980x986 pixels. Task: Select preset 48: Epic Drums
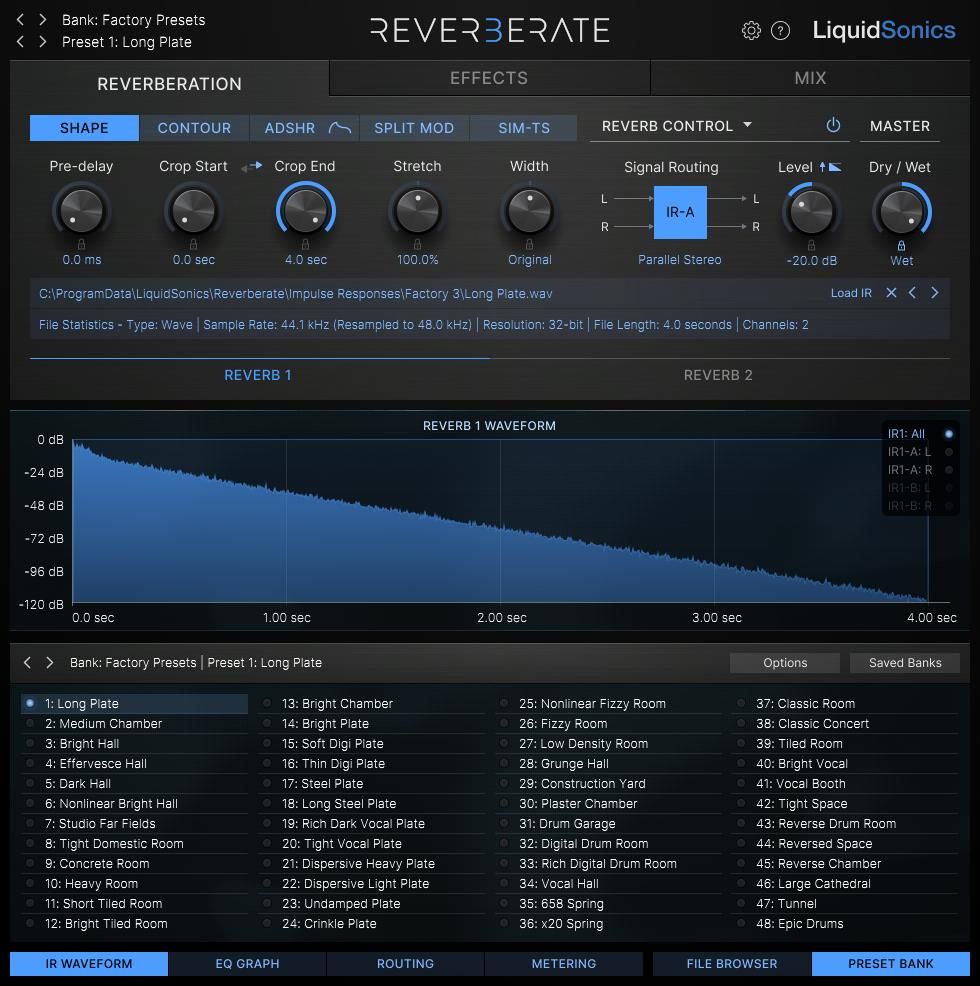pyautogui.click(x=846, y=924)
